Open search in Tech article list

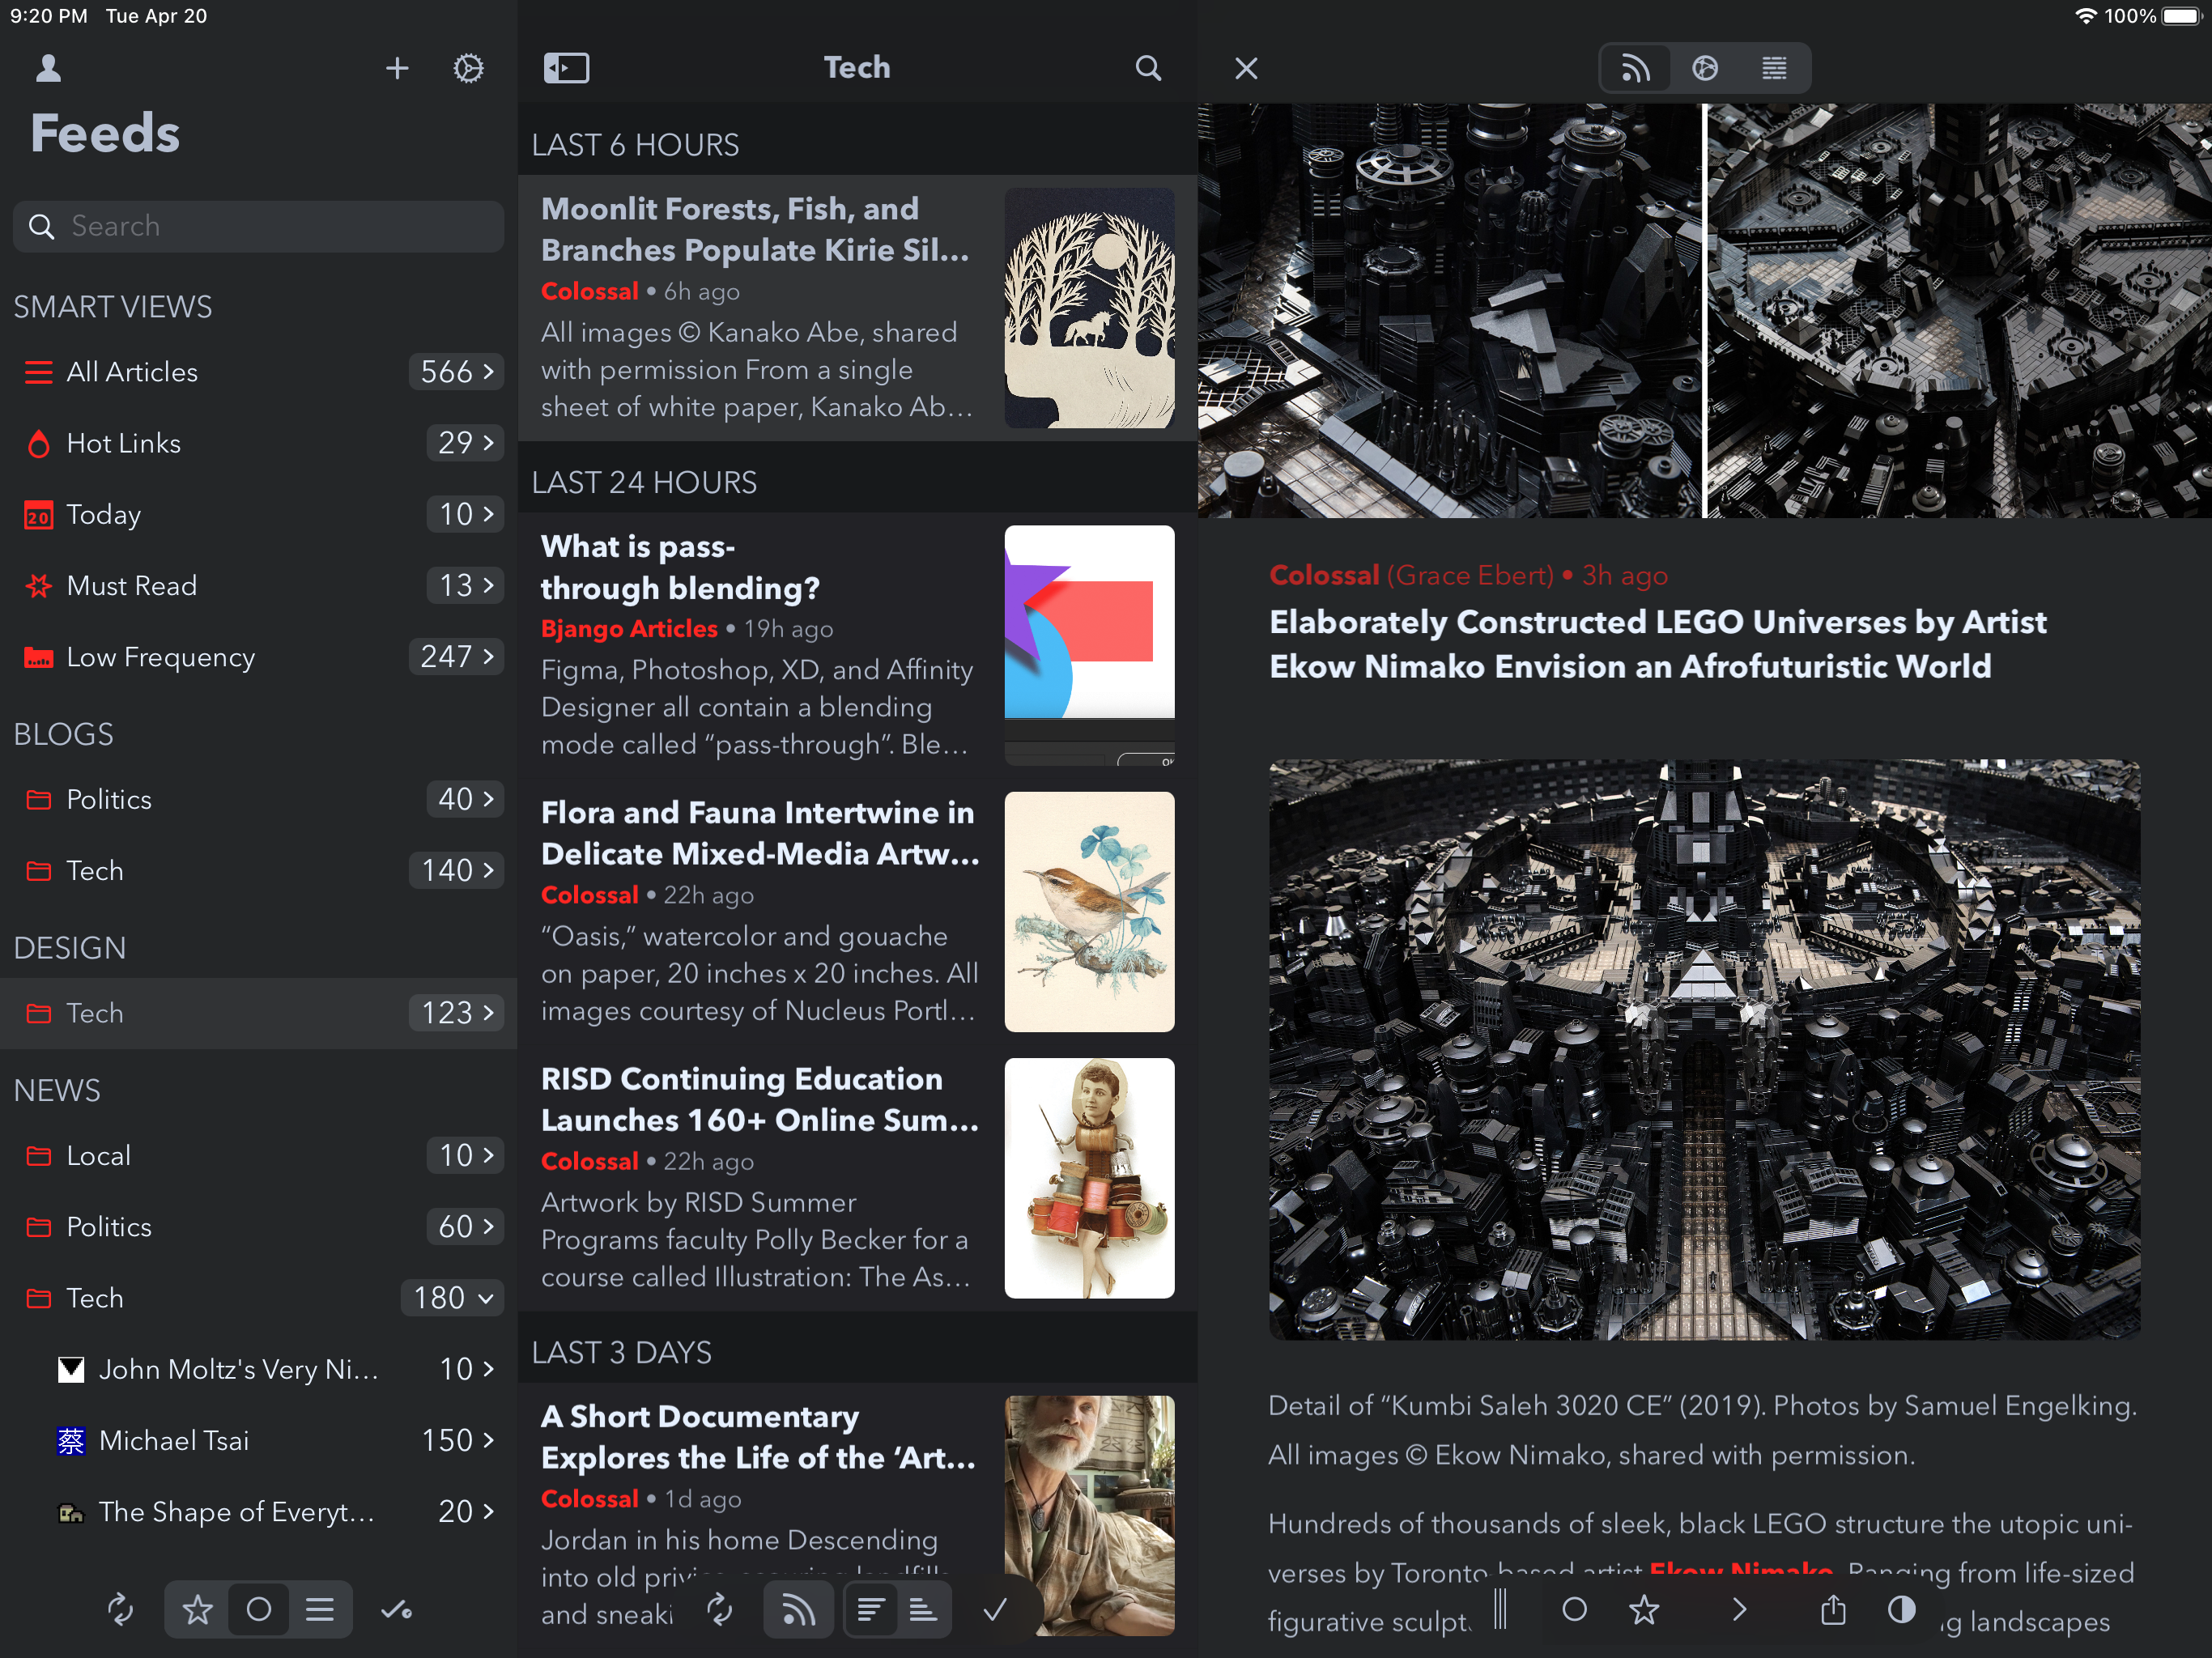coord(1148,68)
